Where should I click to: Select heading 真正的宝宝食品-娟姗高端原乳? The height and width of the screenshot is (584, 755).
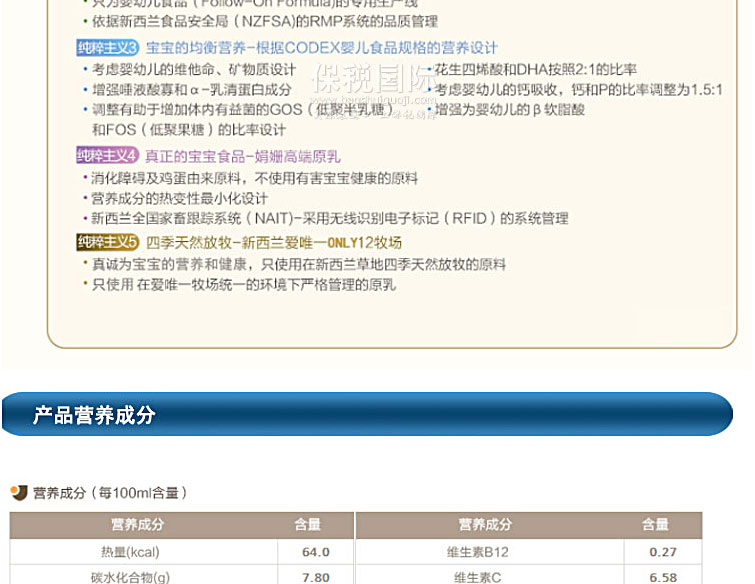(x=242, y=156)
